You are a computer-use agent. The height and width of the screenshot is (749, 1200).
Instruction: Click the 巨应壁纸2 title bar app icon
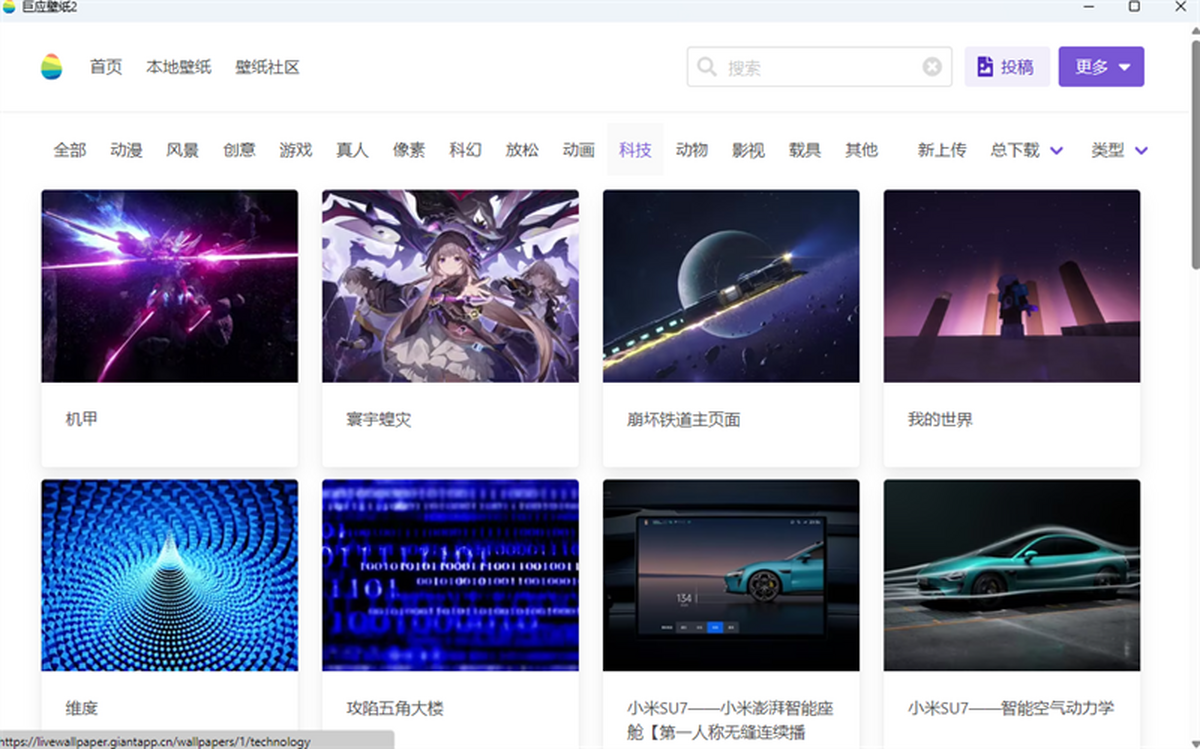pyautogui.click(x=9, y=7)
